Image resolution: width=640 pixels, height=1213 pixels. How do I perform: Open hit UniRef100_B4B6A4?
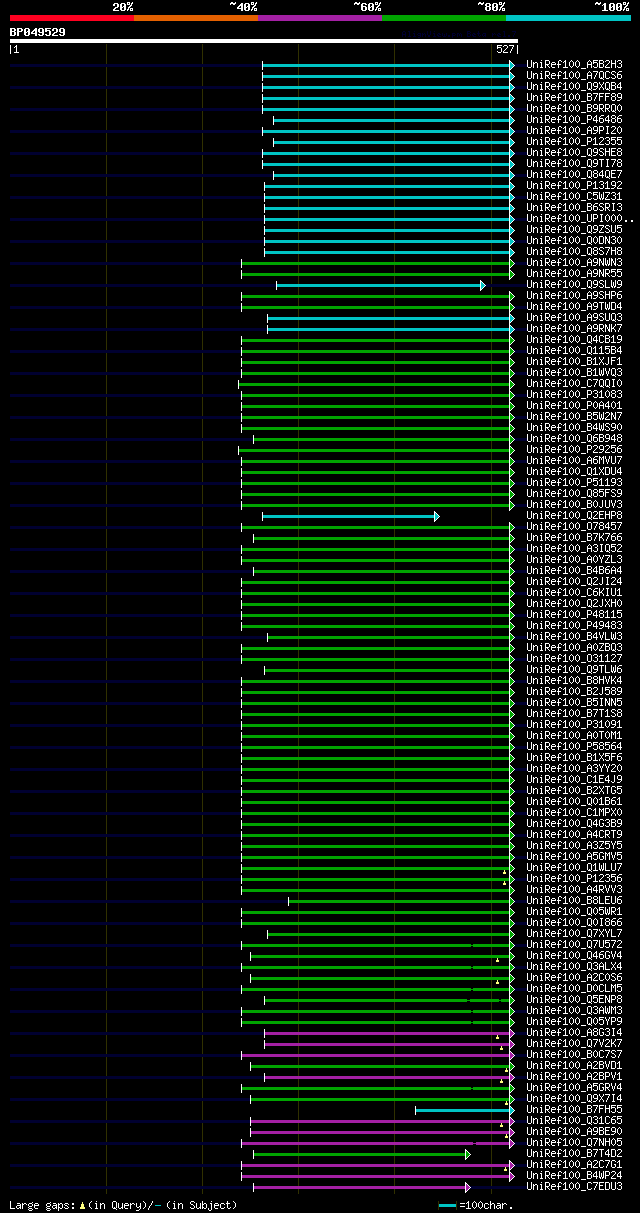(574, 570)
